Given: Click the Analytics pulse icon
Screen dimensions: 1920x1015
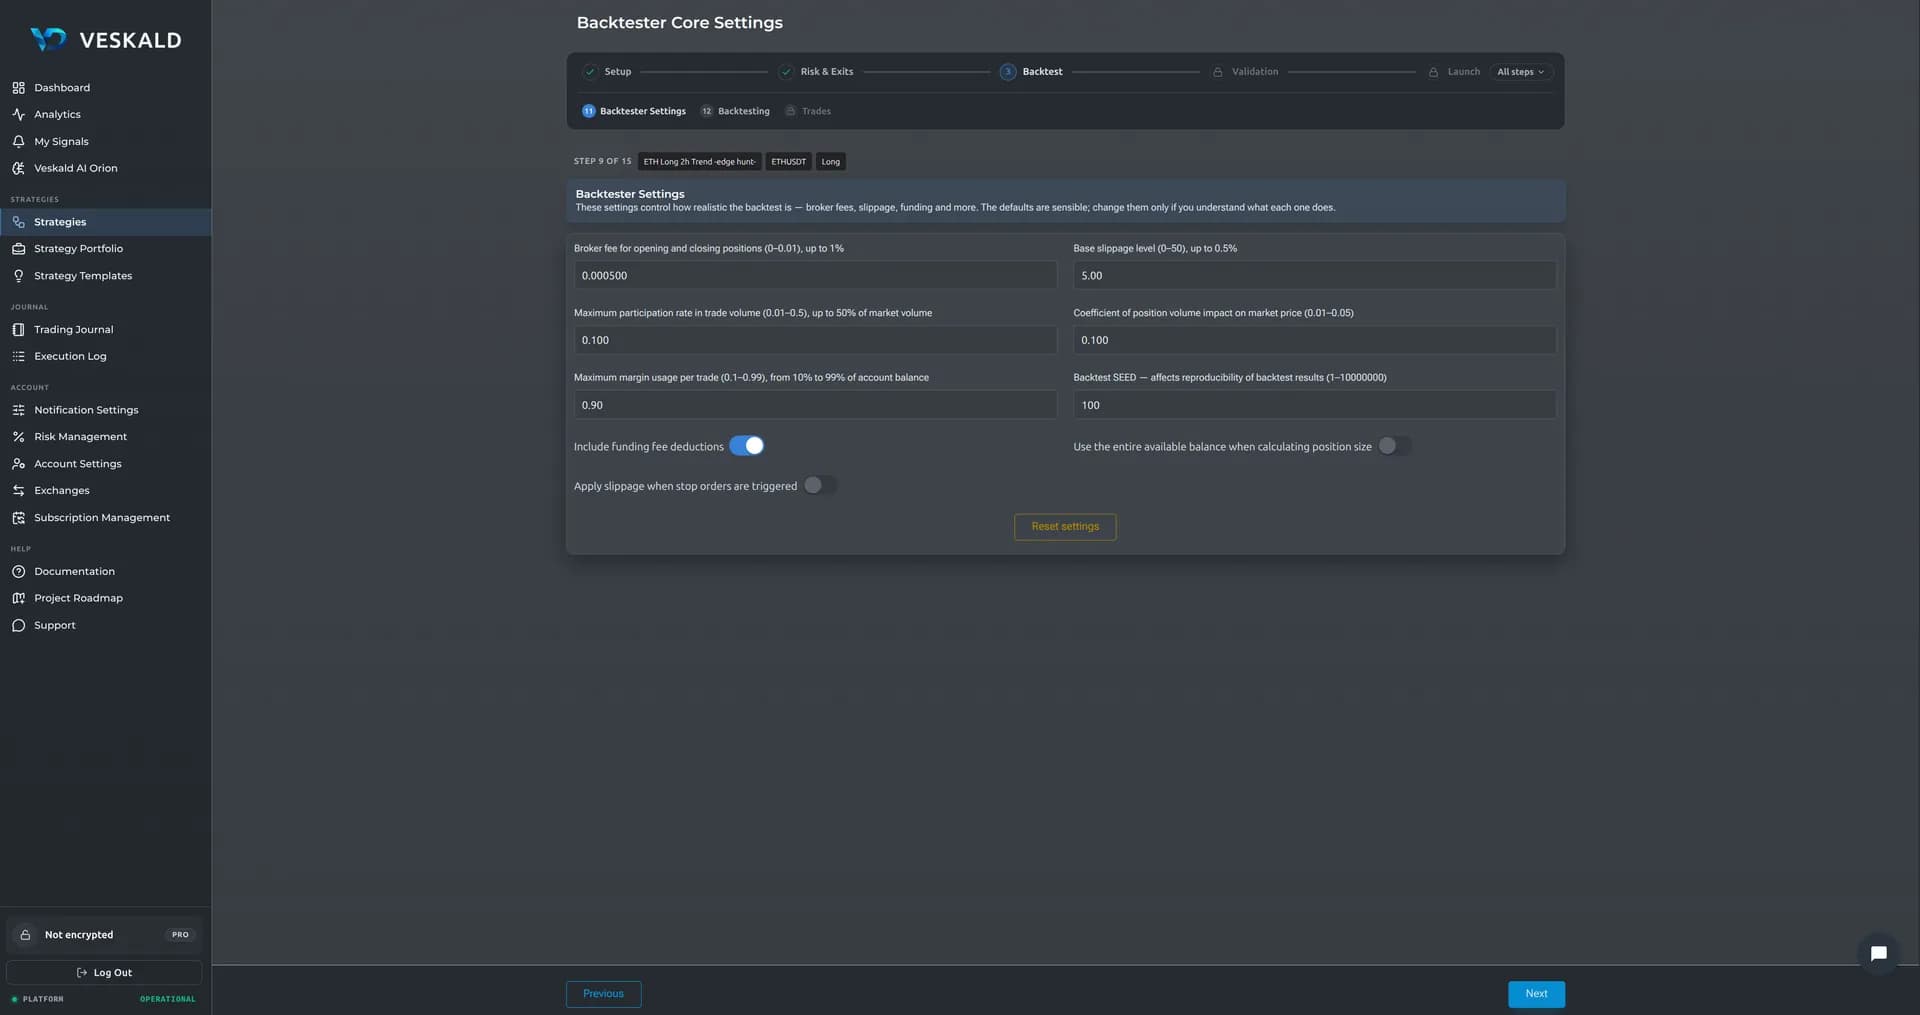Looking at the screenshot, I should pyautogui.click(x=18, y=115).
